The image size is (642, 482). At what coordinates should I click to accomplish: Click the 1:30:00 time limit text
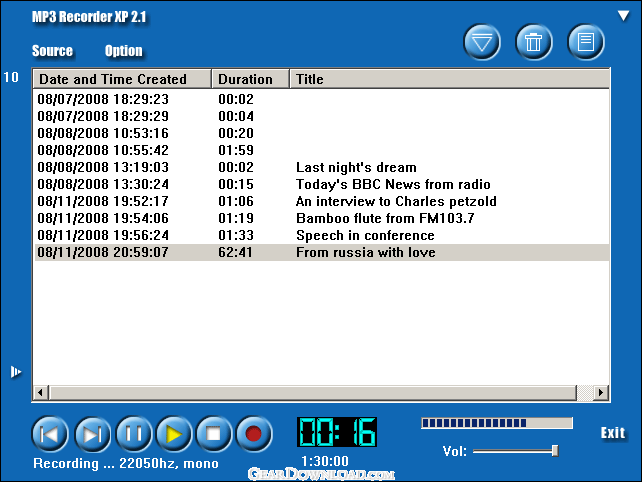click(325, 462)
